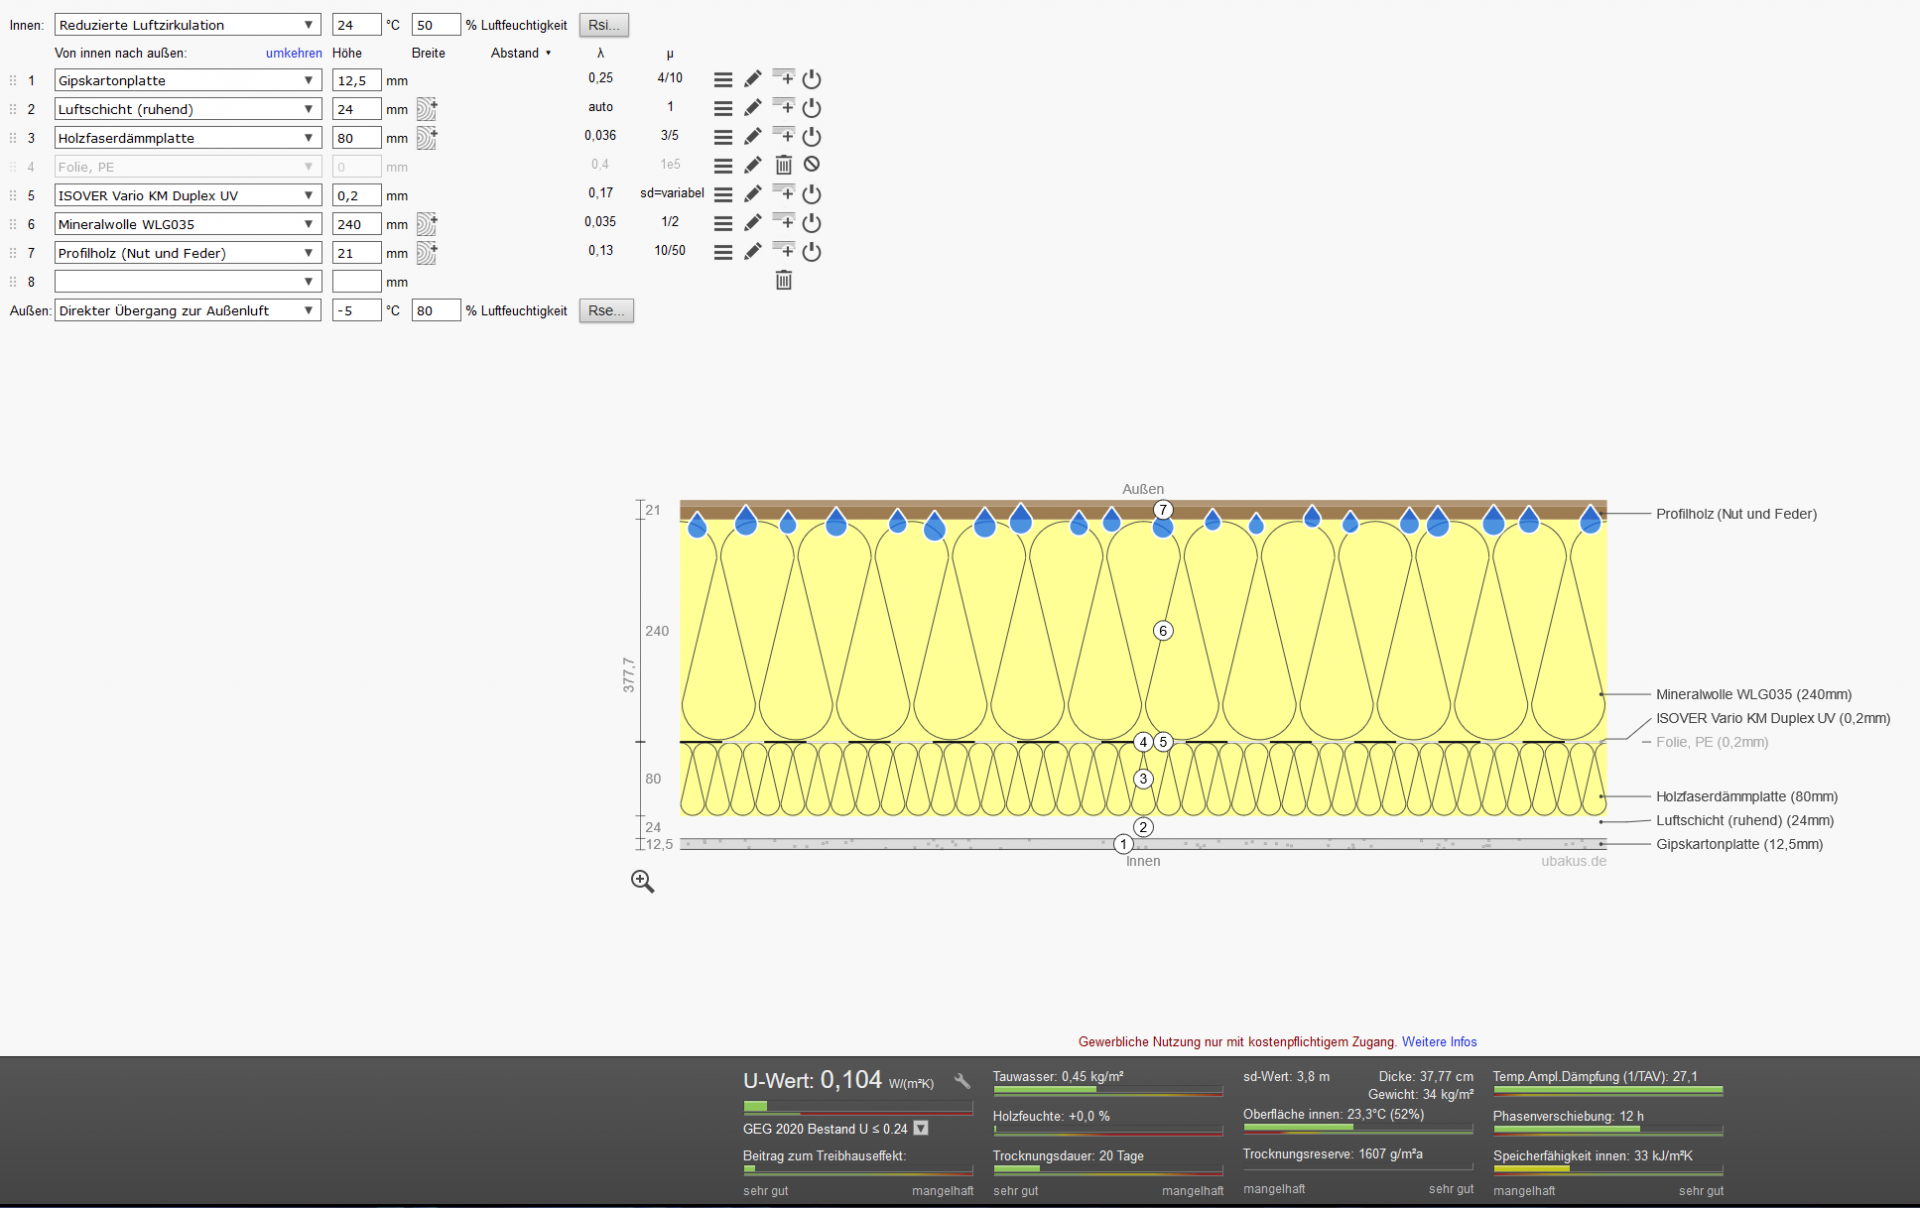Screen dimensions: 1920x1208
Task: Delete the disabled Folie, PE layer
Action: pyautogui.click(x=784, y=165)
